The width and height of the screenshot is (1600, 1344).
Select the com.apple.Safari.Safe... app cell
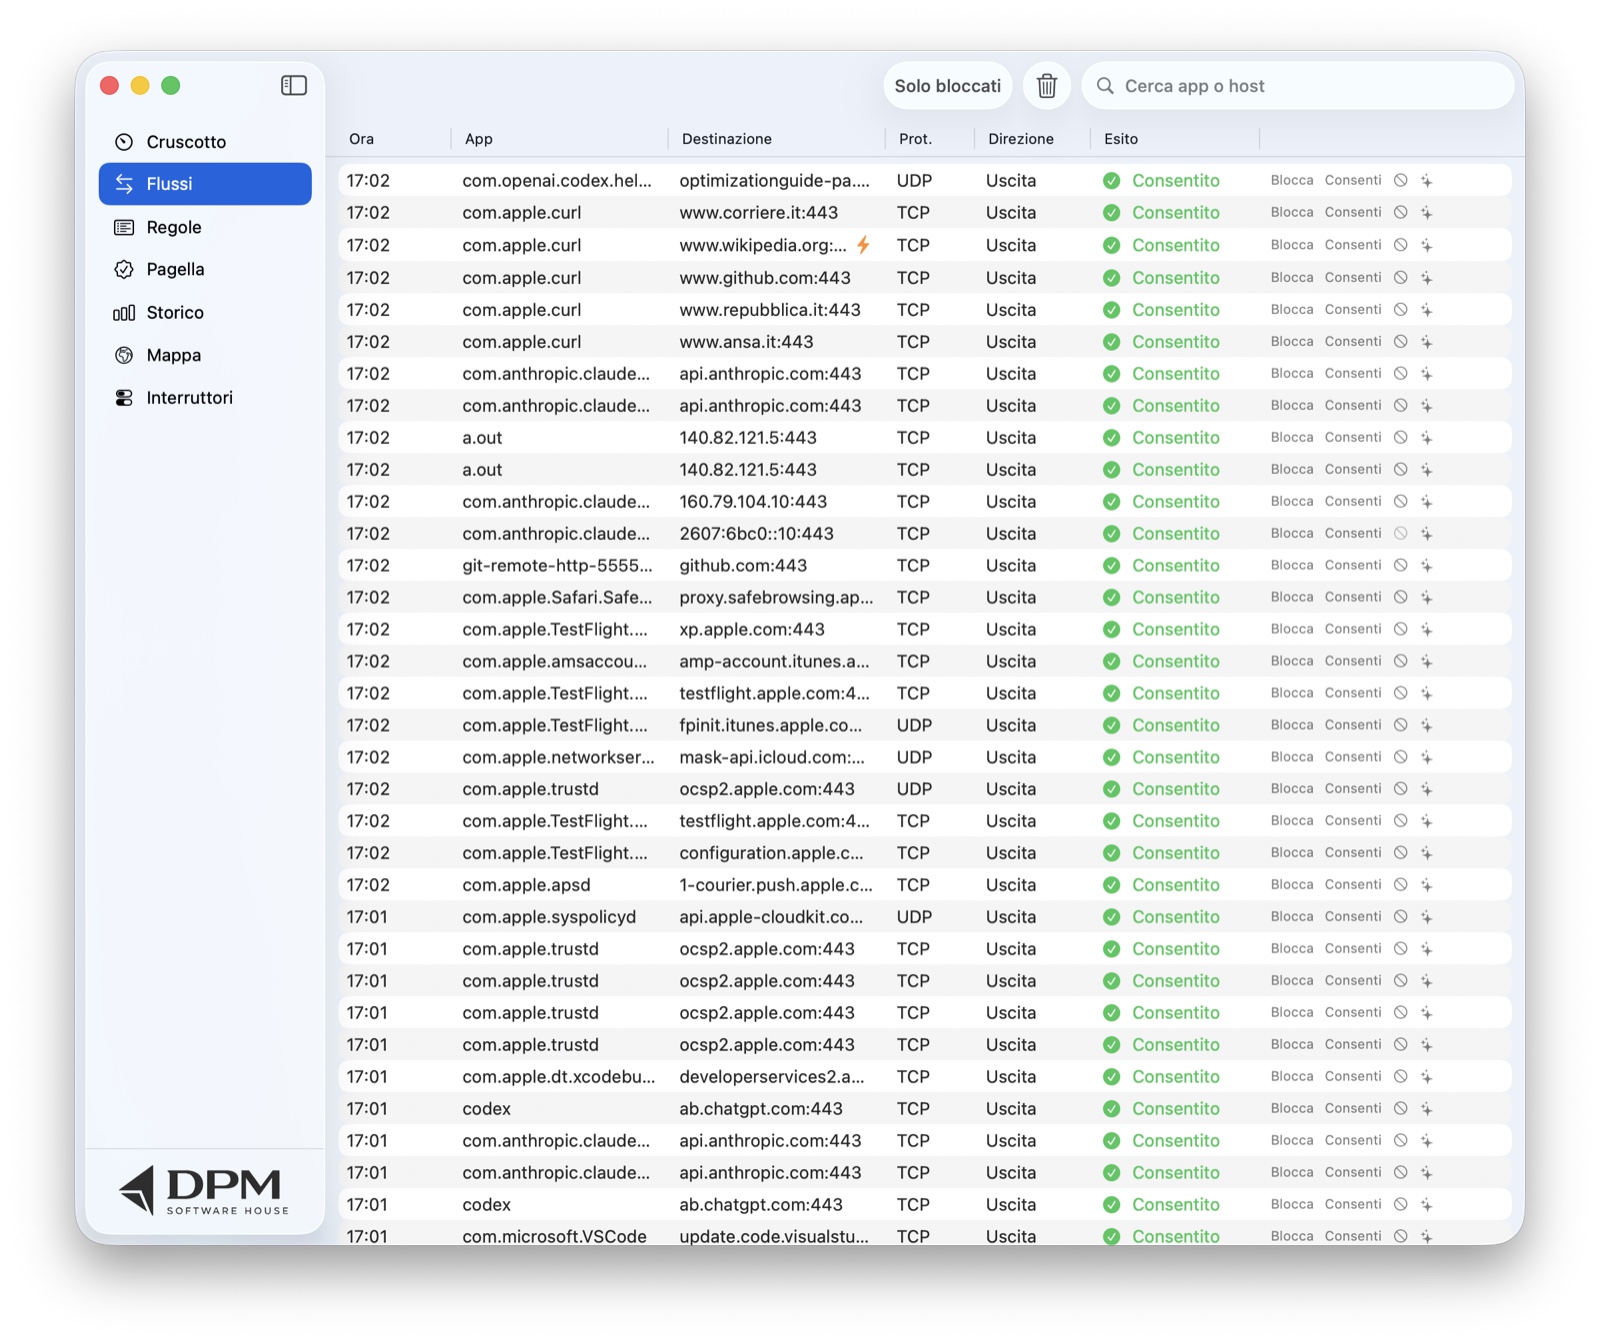point(557,598)
